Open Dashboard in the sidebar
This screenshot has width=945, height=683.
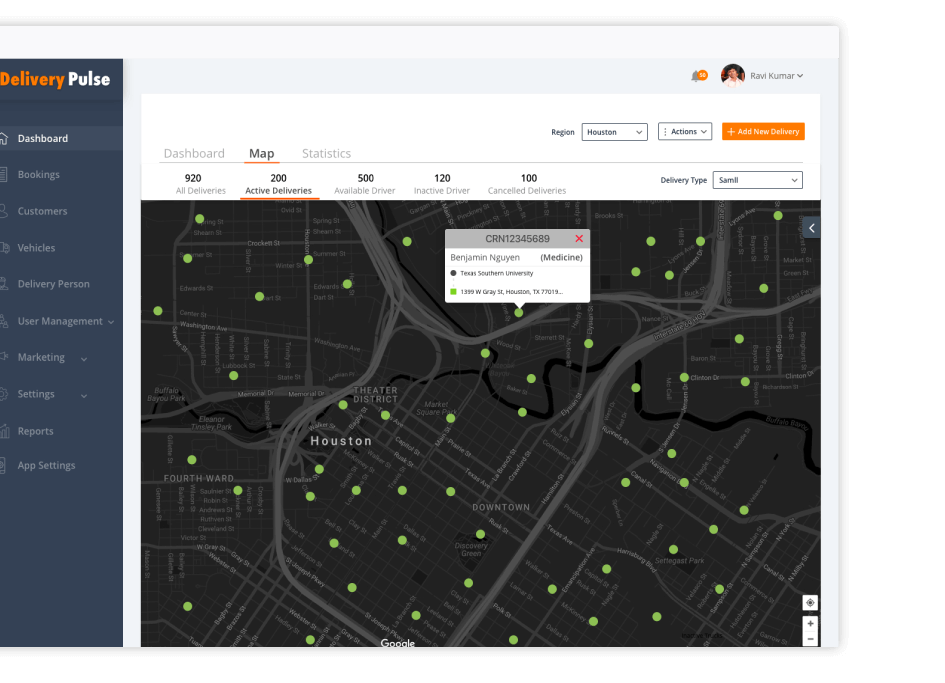point(43,139)
